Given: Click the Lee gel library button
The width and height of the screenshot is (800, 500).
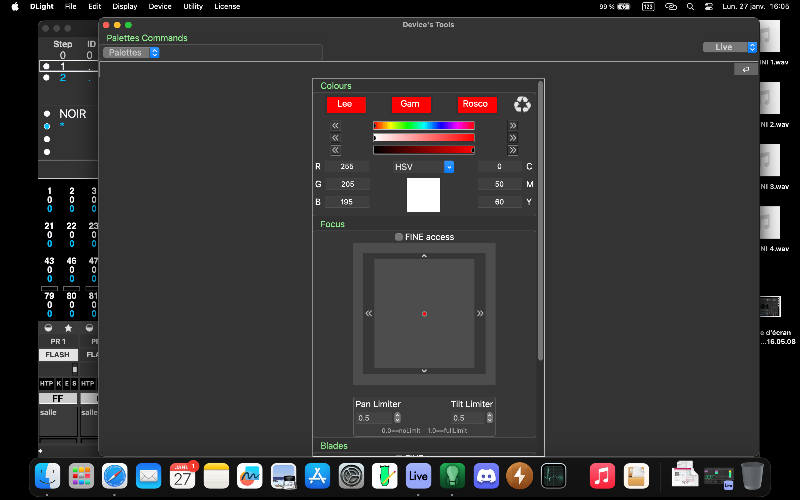Looking at the screenshot, I should (345, 104).
